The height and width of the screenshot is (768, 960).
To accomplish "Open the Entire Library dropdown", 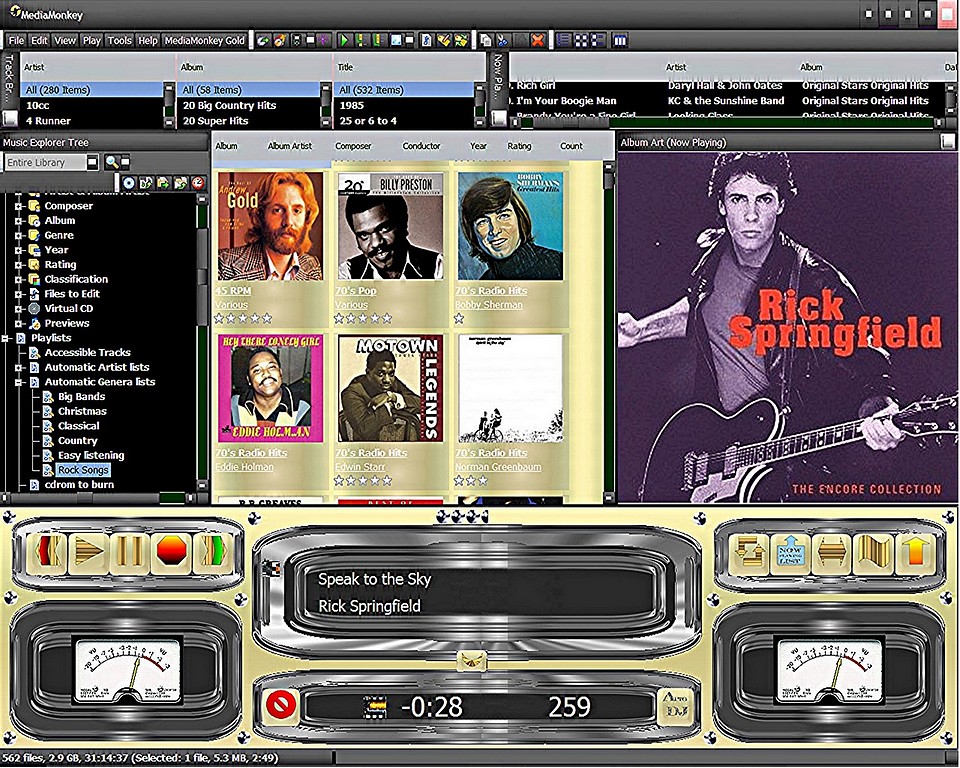I will pyautogui.click(x=92, y=162).
